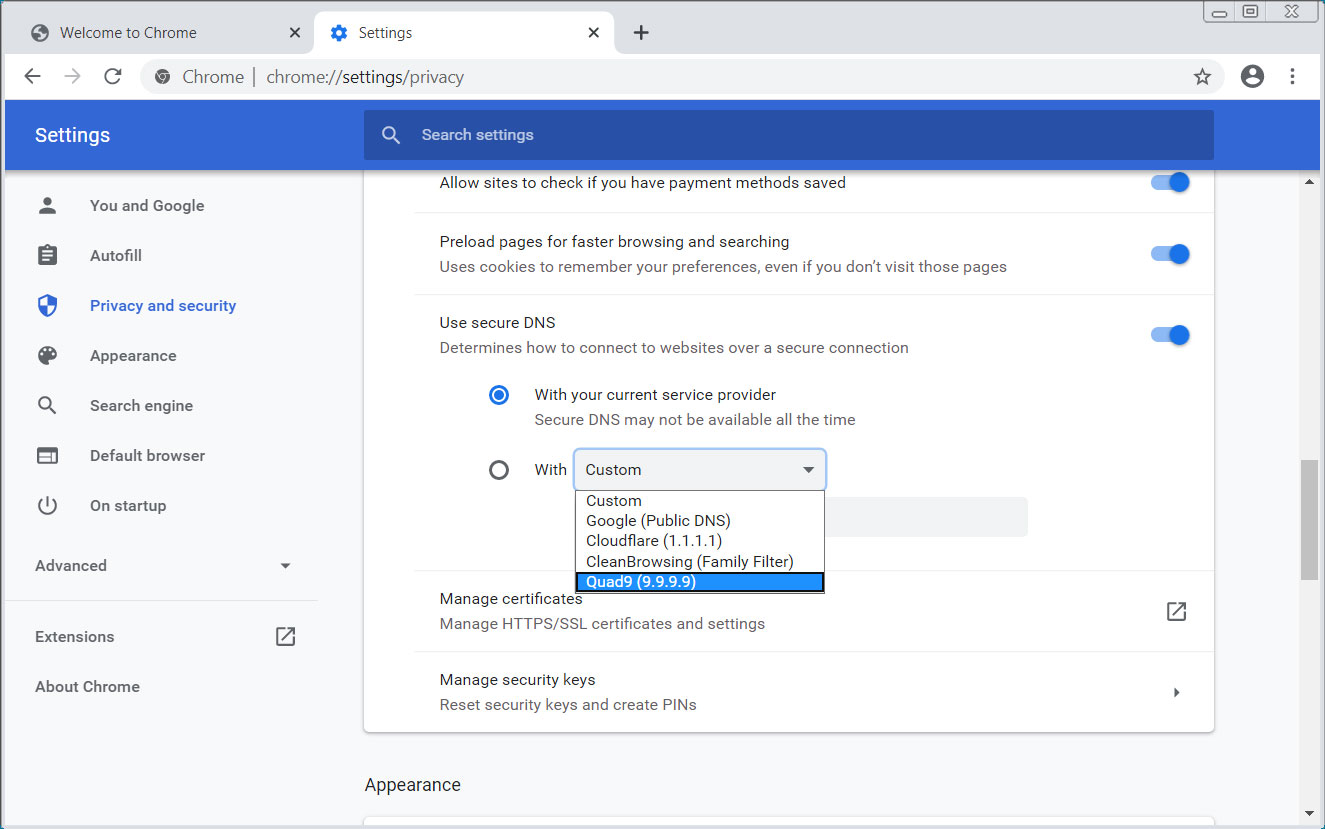
Task: Click the Settings tab gear icon
Action: [x=339, y=33]
